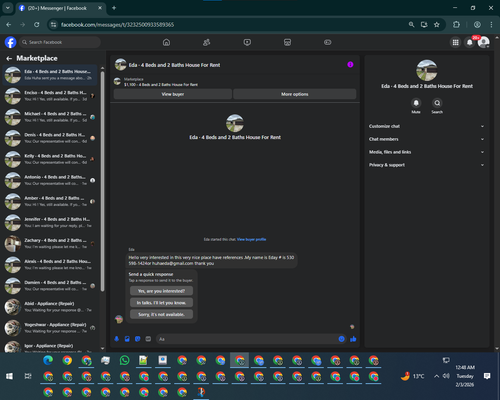Open the Windows notification center icon

pos(487,376)
